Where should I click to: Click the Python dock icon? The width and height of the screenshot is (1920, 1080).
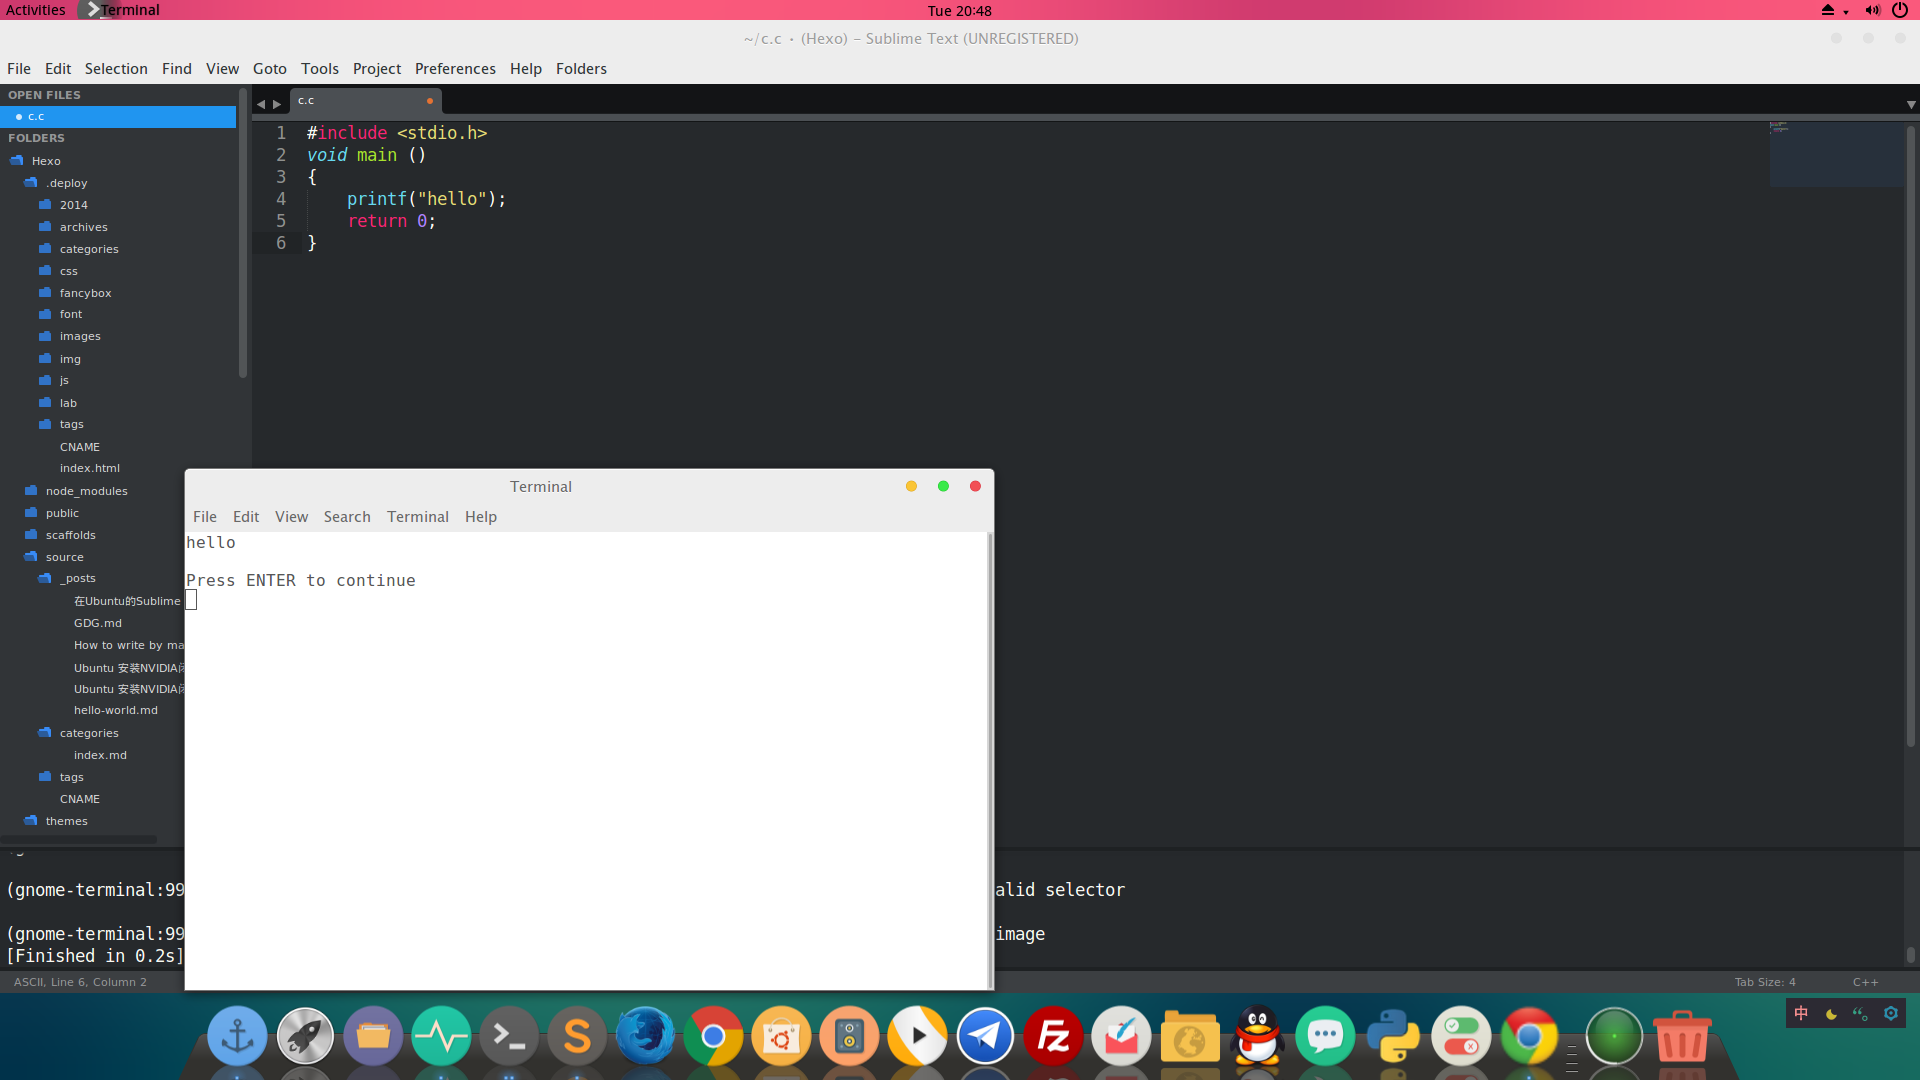[x=1393, y=1036]
